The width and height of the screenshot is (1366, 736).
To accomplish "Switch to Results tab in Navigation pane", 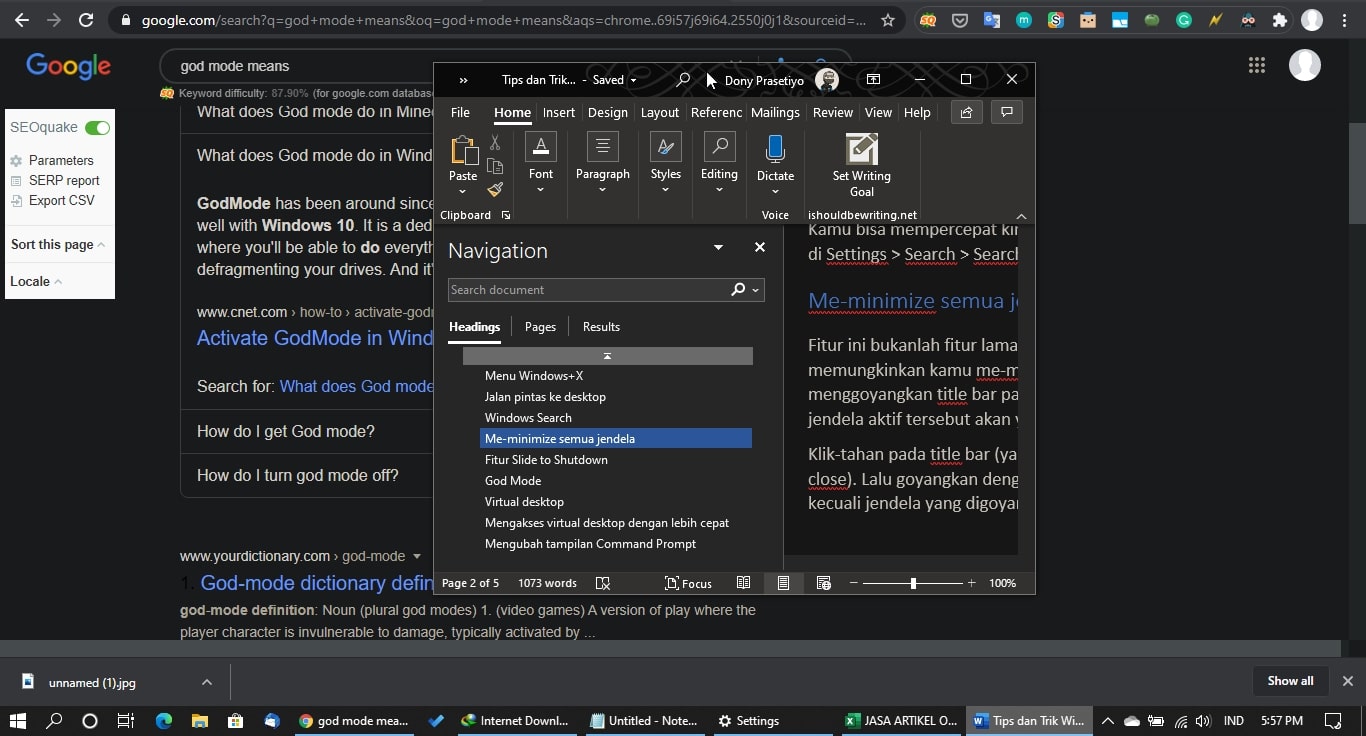I will pyautogui.click(x=601, y=327).
